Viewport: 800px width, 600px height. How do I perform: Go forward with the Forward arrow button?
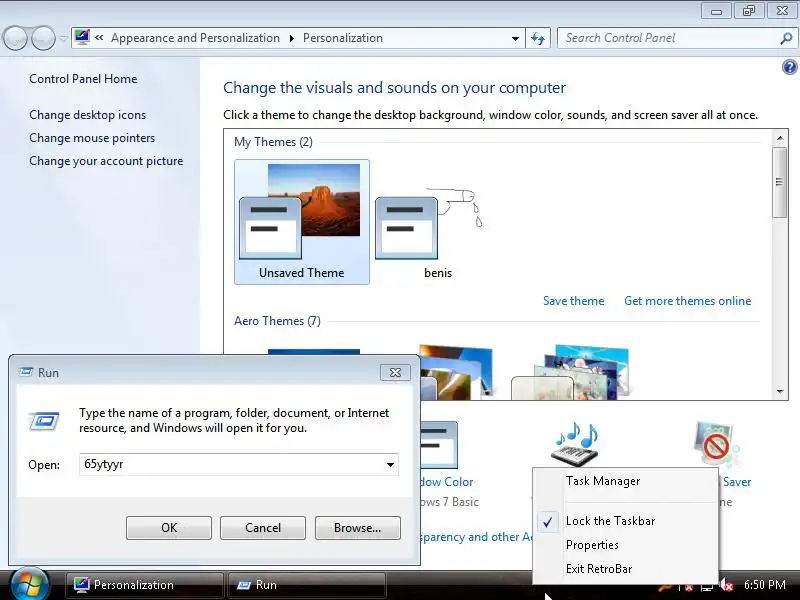pyautogui.click(x=43, y=38)
